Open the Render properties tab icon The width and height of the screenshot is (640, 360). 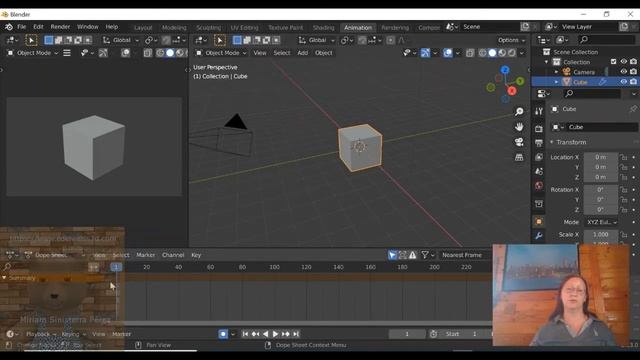pos(539,129)
